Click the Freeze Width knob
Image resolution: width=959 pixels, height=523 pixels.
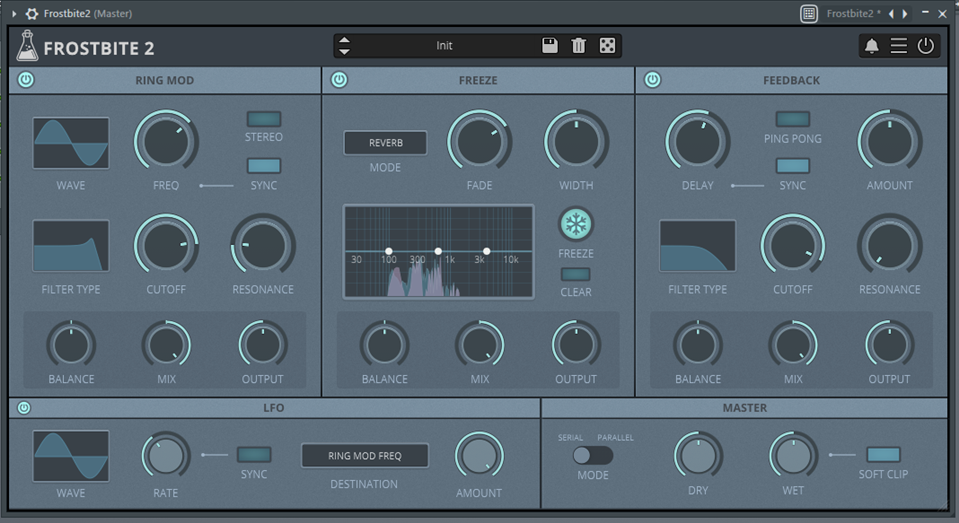[576, 142]
